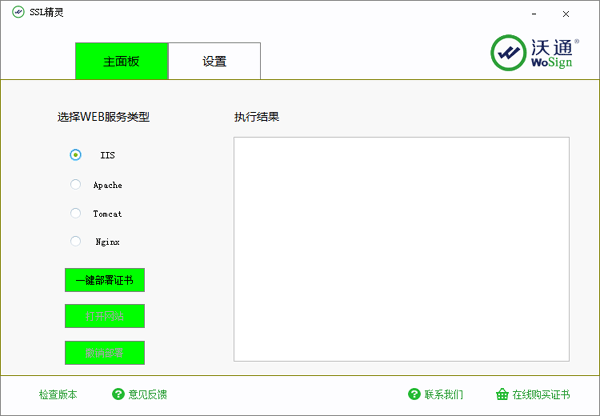The width and height of the screenshot is (600, 416).
Task: Click the shopping basket icon for 在线购买证书
Action: coord(502,394)
